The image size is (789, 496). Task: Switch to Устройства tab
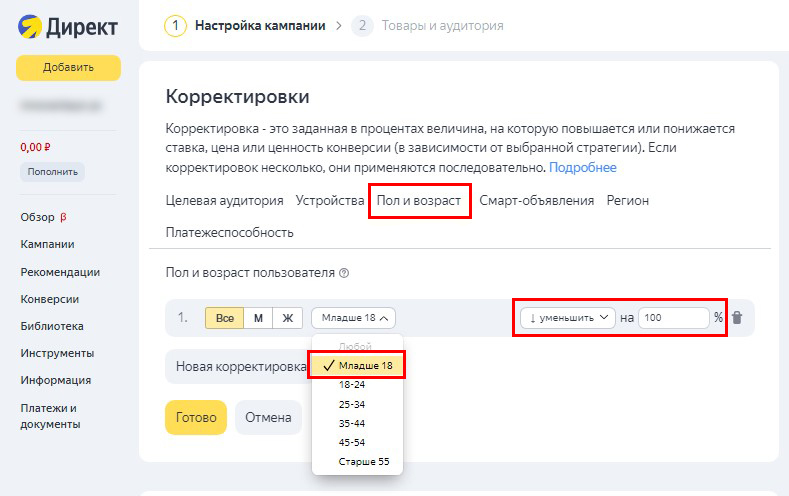[330, 201]
